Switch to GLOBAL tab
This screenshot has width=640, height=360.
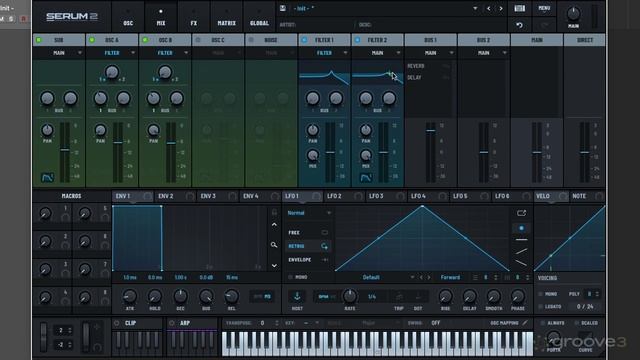click(x=259, y=18)
